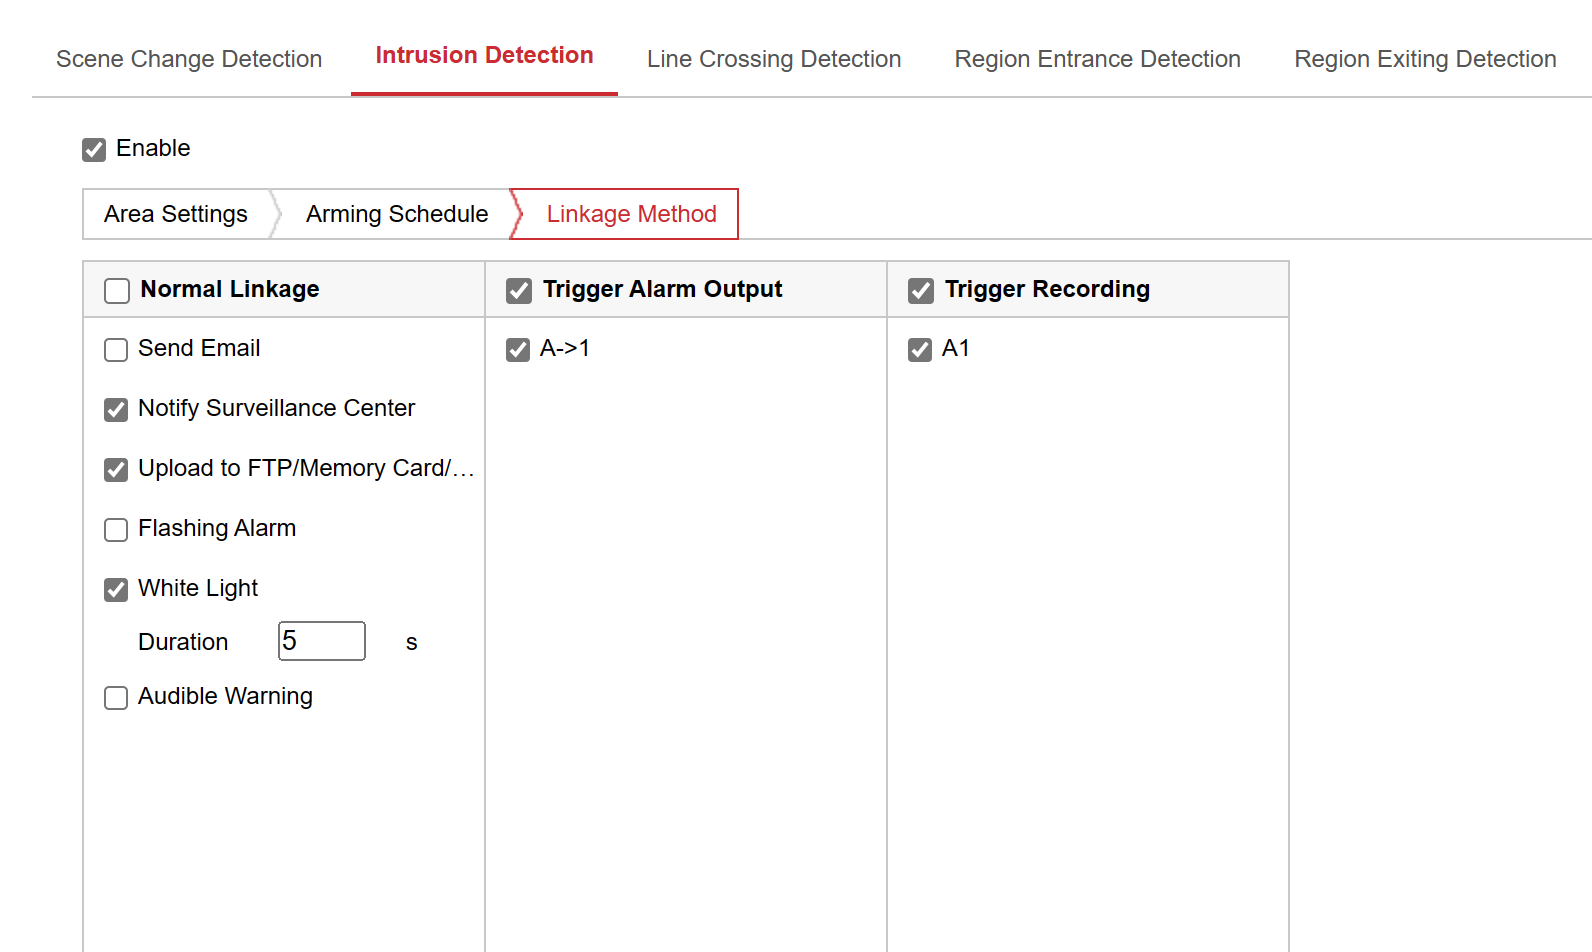Disable Notify Surveillance Center
1592x952 pixels.
click(116, 410)
